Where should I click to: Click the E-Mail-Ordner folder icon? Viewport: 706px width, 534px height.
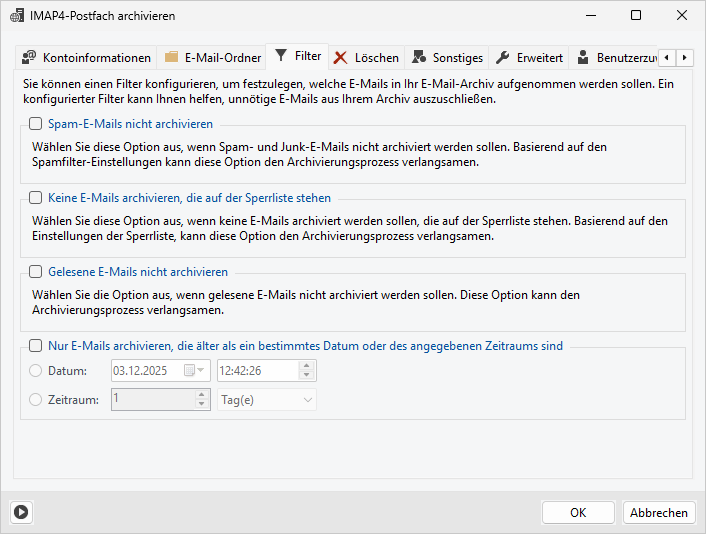(172, 57)
